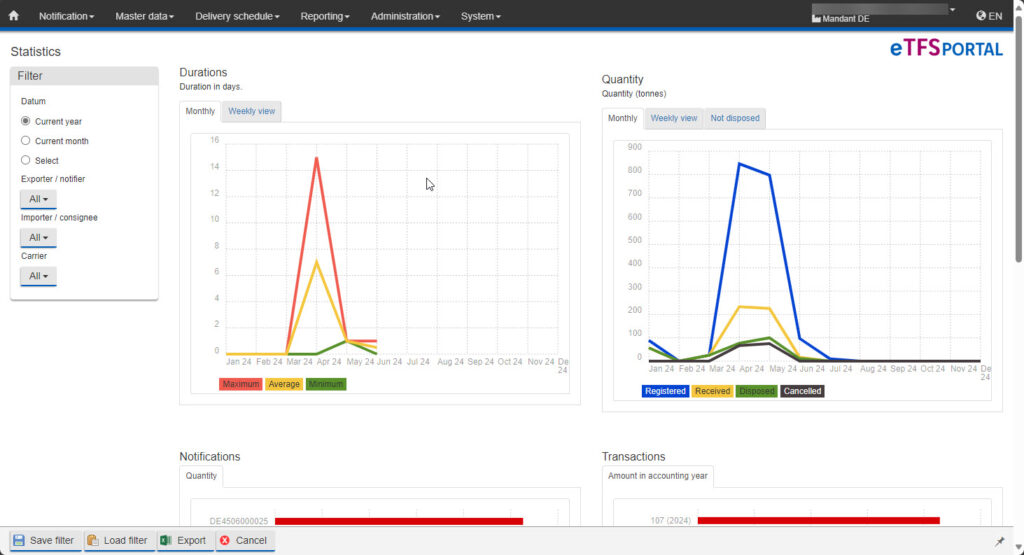1024x555 pixels.
Task: Select the Current year radio button
Action: [26, 121]
